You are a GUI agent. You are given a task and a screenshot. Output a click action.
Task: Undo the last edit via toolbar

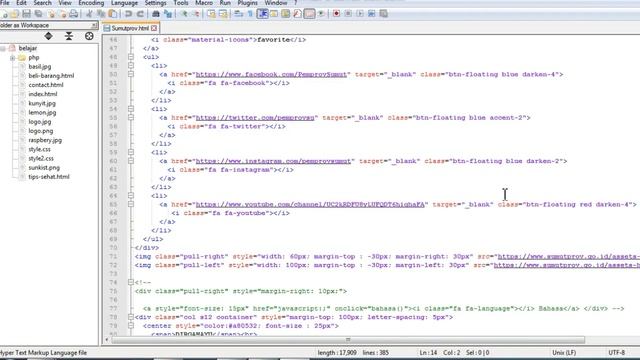tap(128, 14)
